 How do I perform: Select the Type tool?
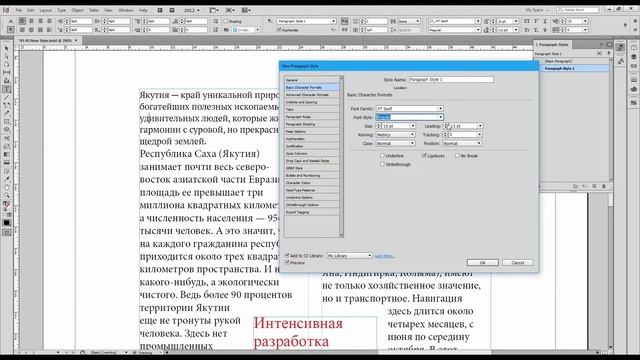pos(7,89)
